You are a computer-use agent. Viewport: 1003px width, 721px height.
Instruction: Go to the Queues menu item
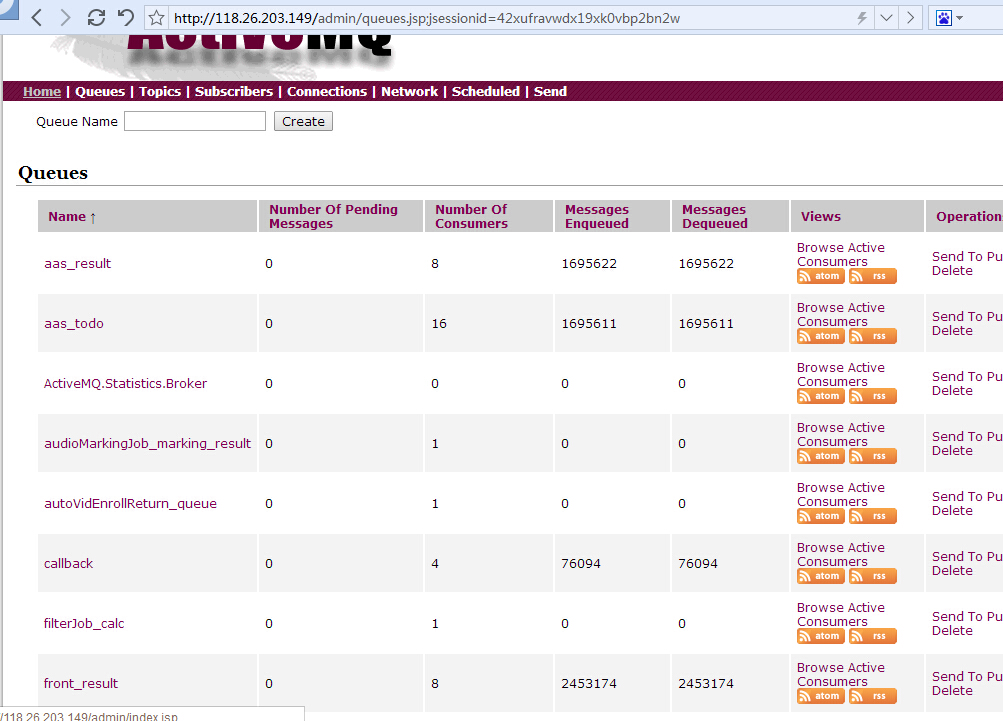tap(100, 91)
